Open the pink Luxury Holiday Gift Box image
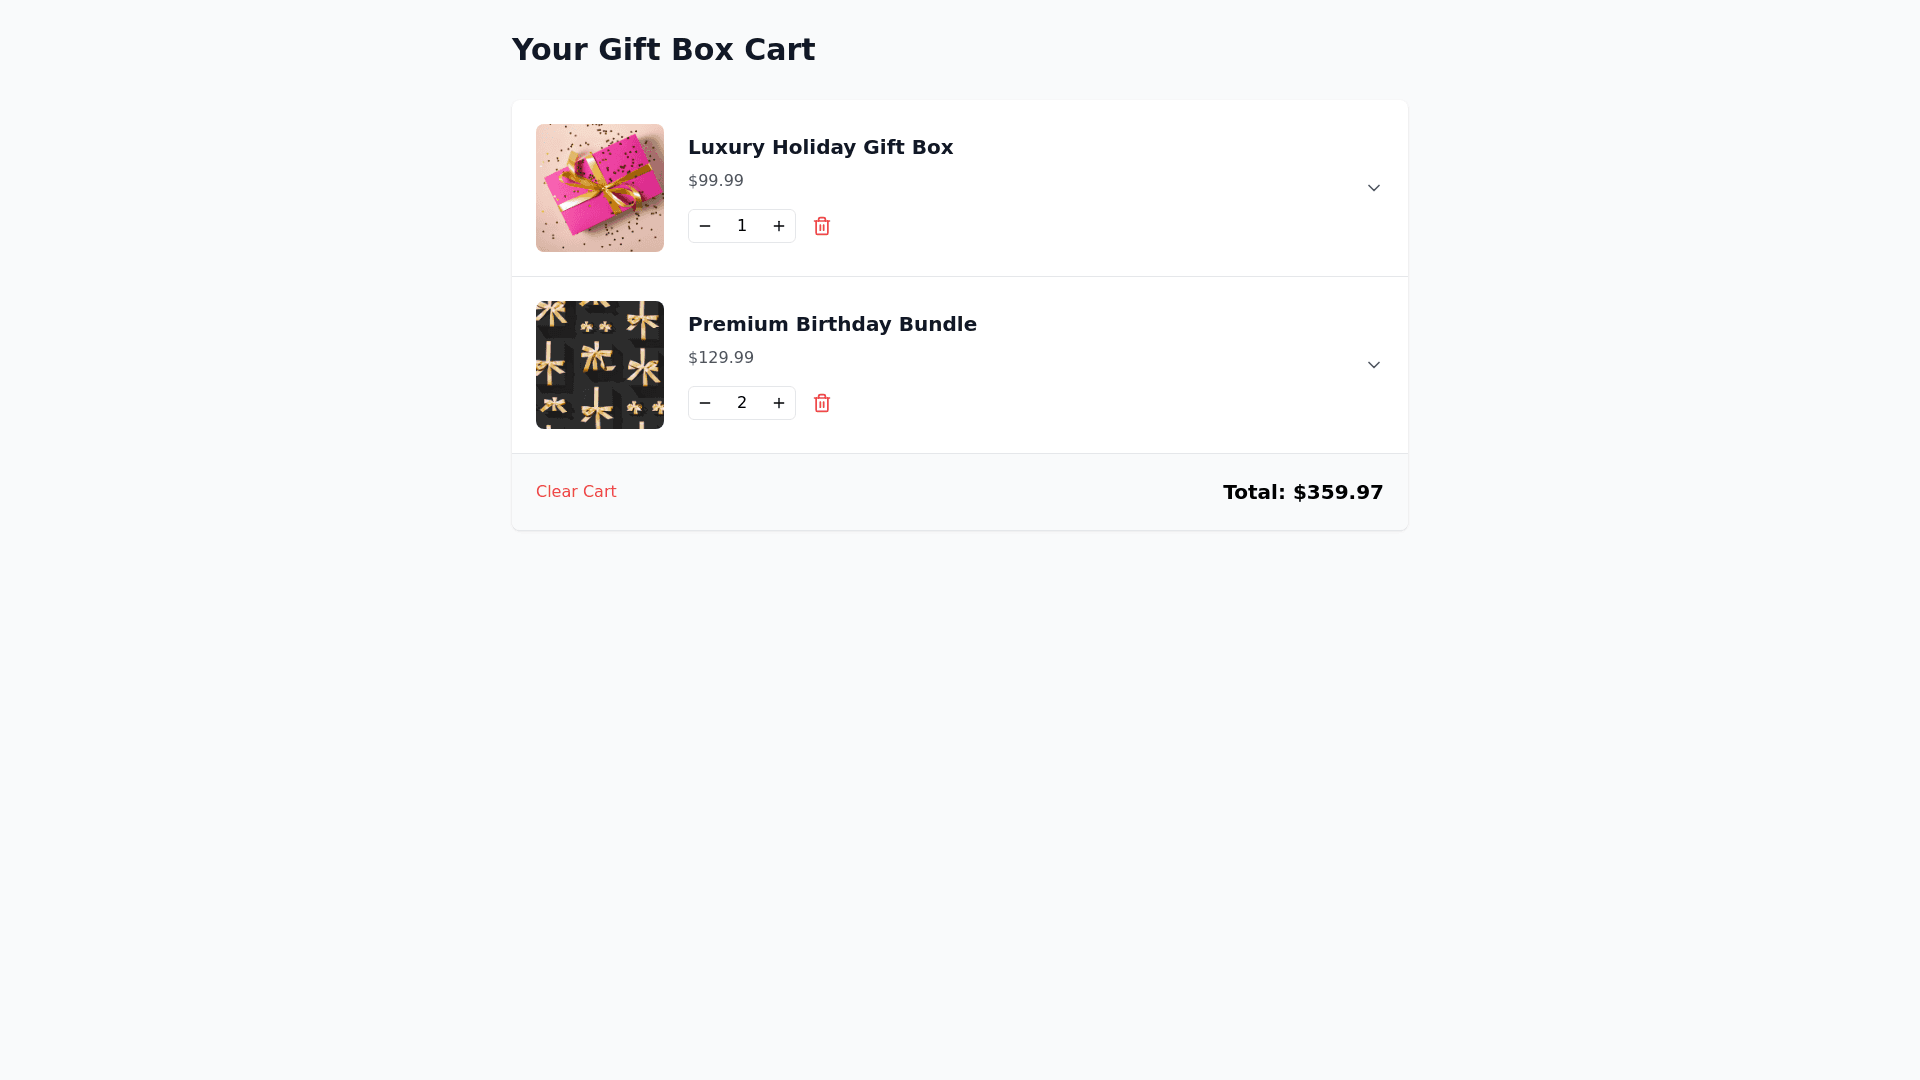 (x=600, y=188)
